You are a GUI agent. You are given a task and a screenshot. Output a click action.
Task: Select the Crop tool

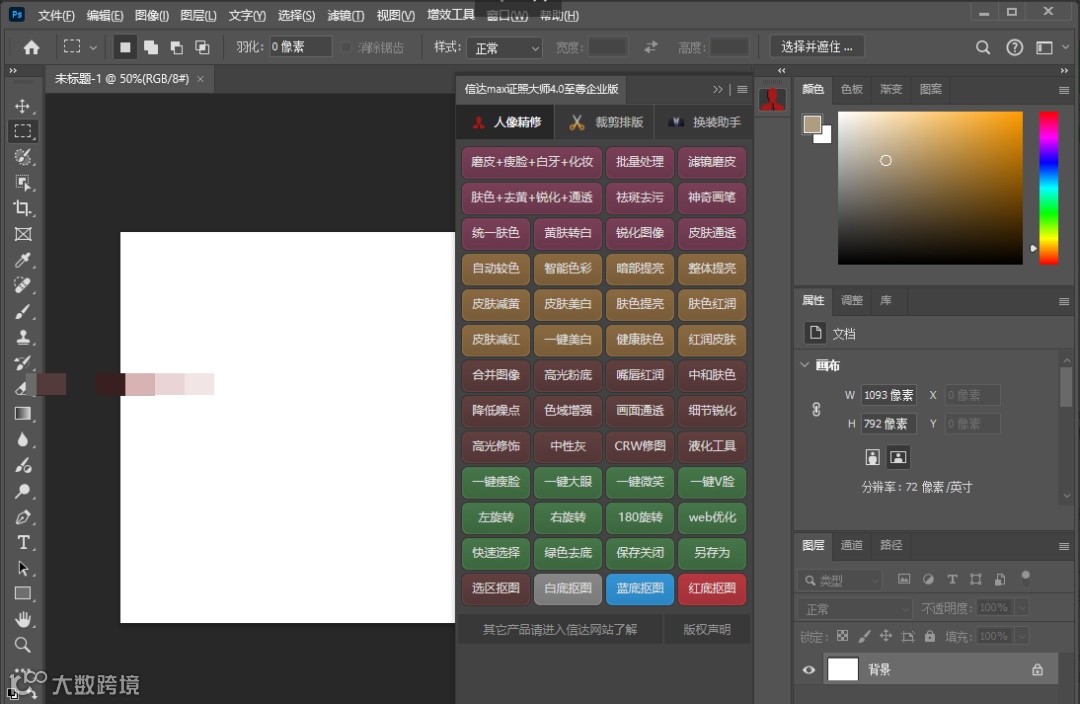(x=23, y=208)
